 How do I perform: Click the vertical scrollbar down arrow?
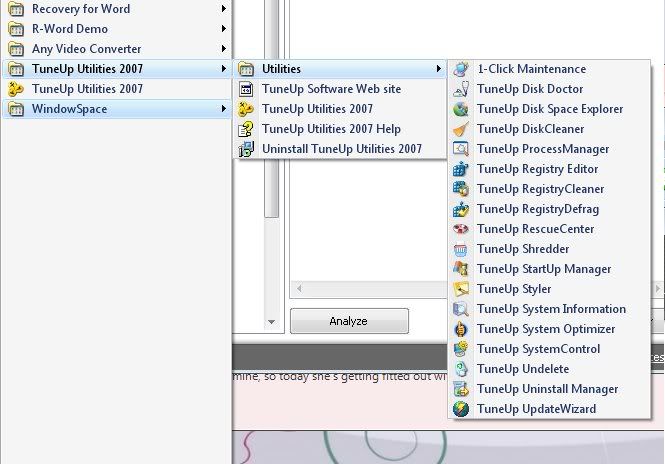(271, 322)
